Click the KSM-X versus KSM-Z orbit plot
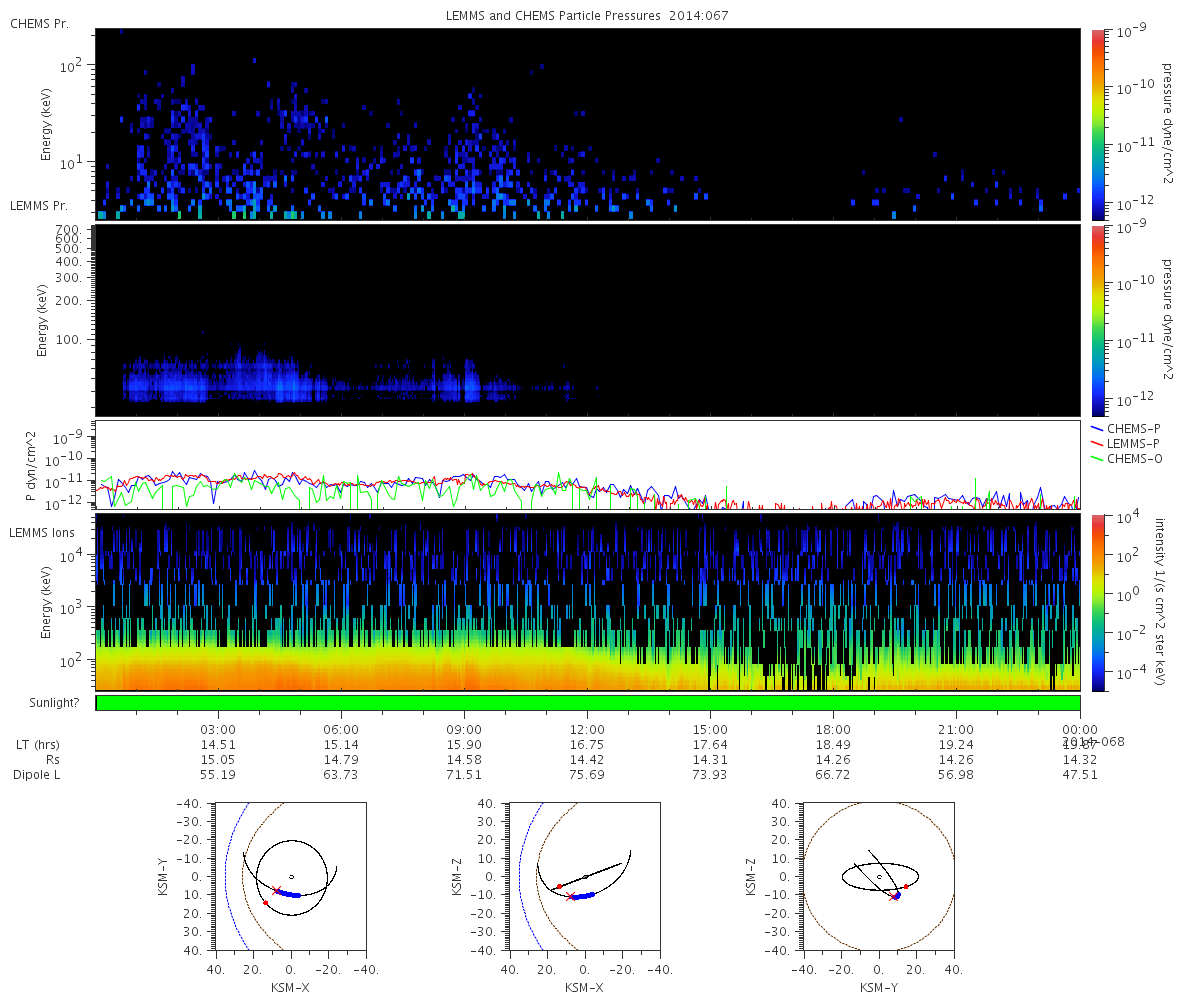The width and height of the screenshot is (1200, 1000). click(585, 875)
